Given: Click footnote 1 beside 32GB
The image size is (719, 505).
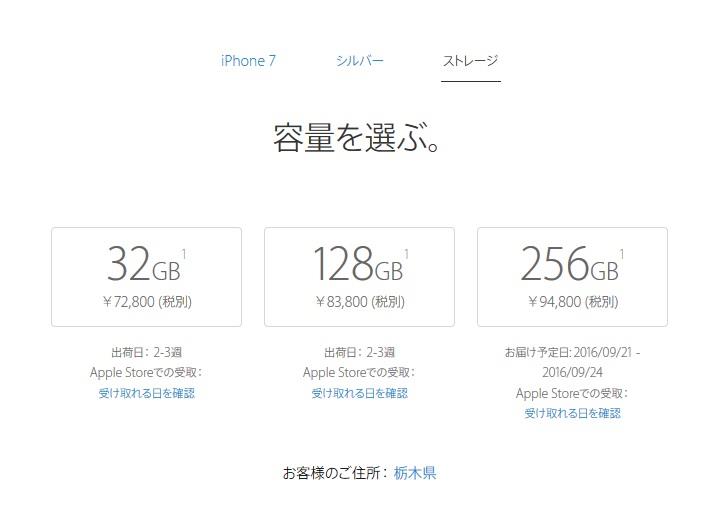Looking at the screenshot, I should pos(184,254).
